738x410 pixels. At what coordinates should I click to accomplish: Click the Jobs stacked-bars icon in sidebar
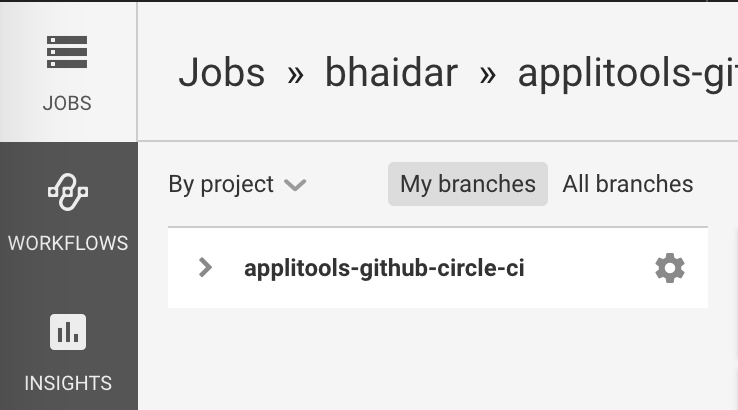tap(67, 53)
